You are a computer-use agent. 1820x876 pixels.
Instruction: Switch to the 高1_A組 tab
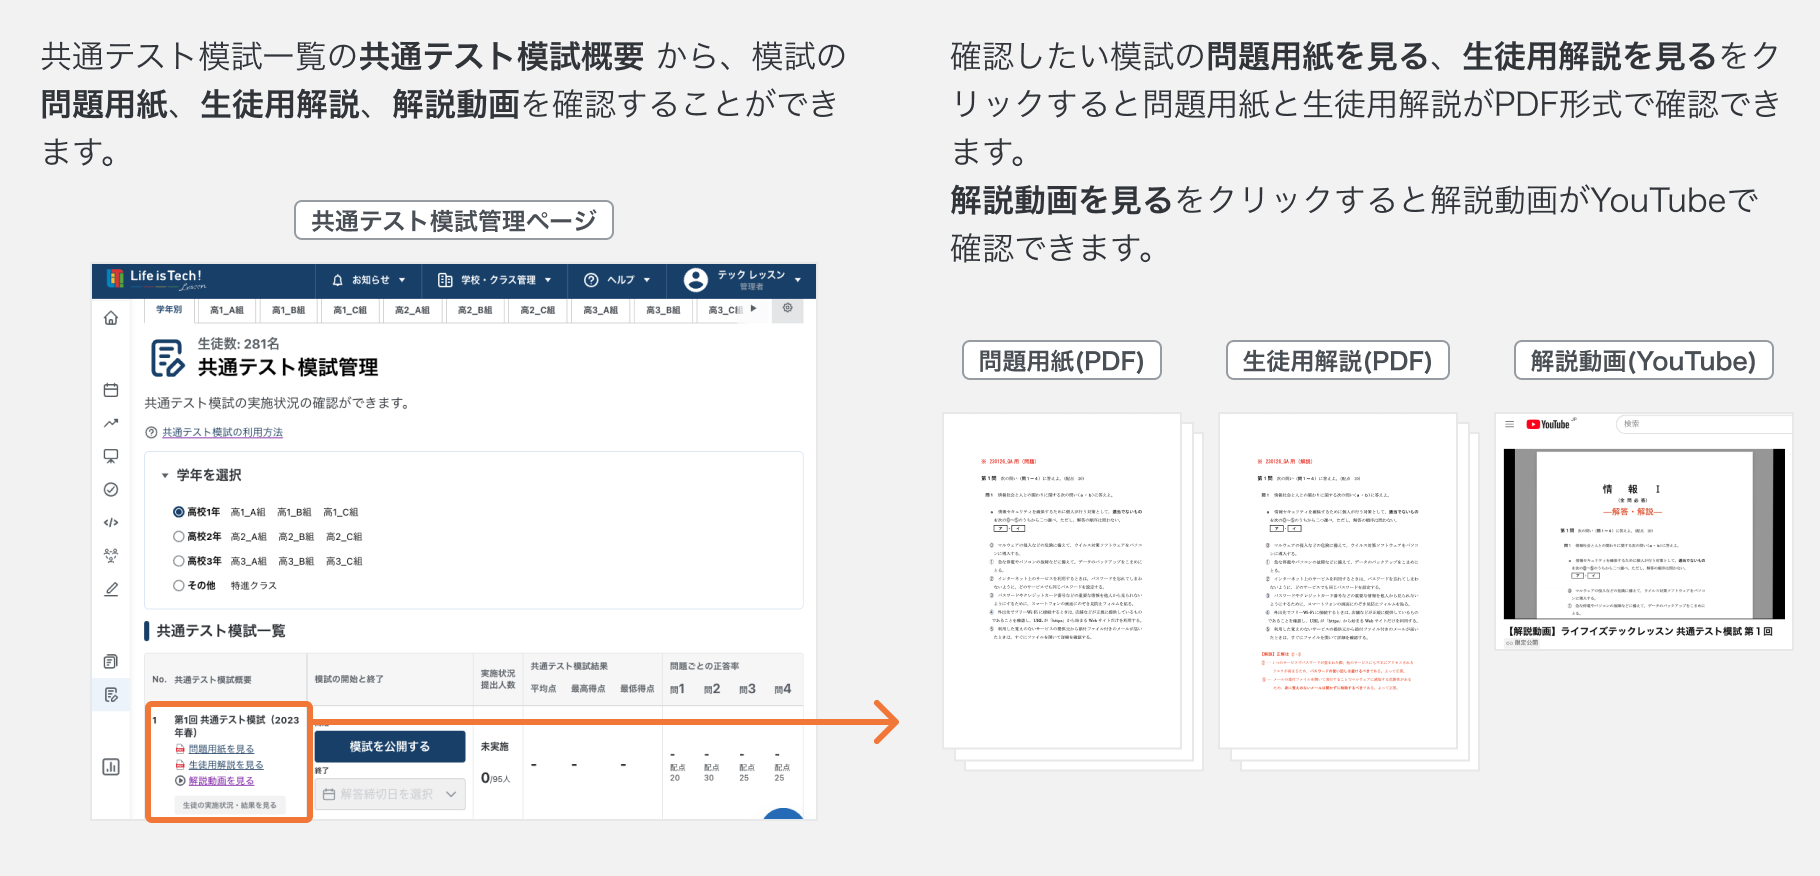[x=227, y=310]
